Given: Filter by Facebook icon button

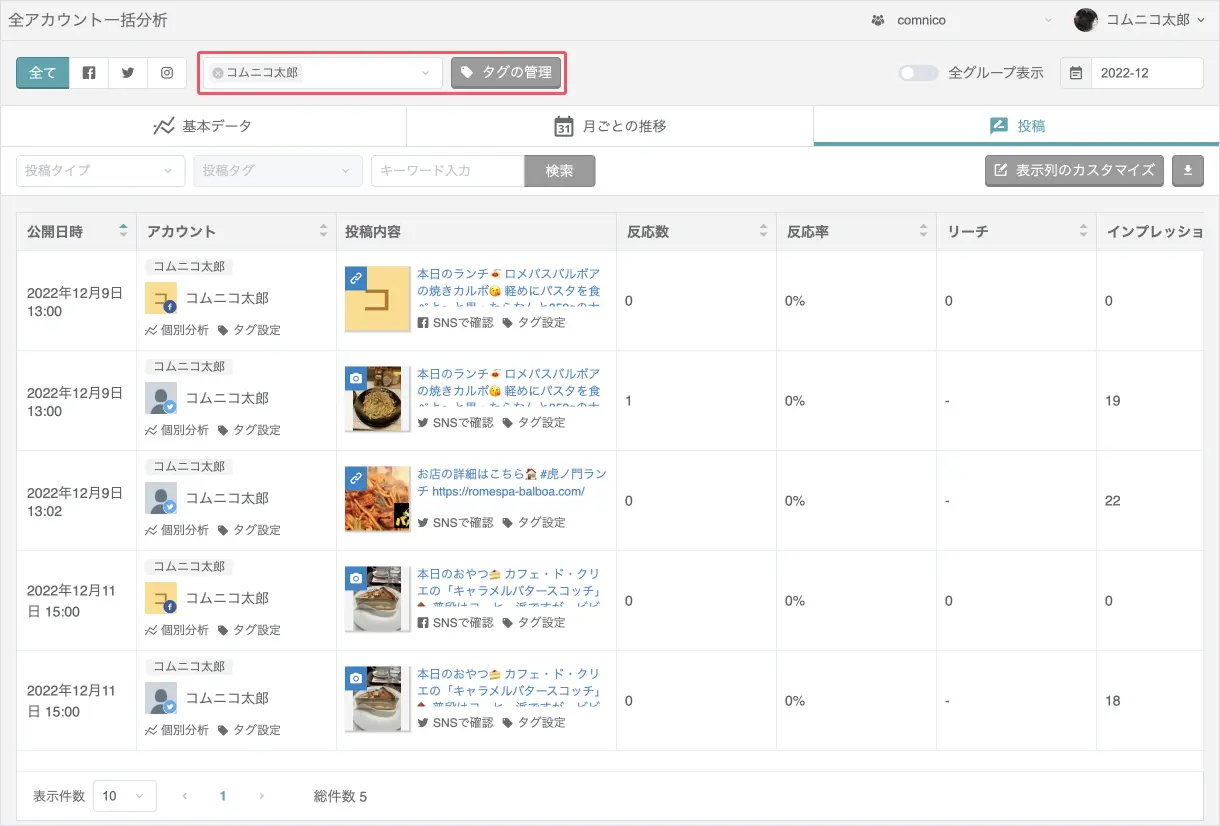Looking at the screenshot, I should point(89,73).
